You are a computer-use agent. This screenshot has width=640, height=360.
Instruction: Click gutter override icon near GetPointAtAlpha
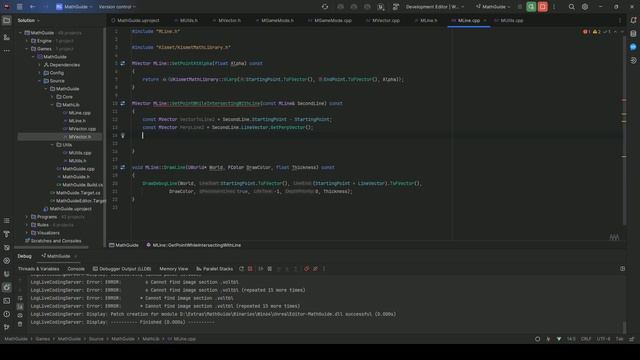pyautogui.click(x=123, y=64)
